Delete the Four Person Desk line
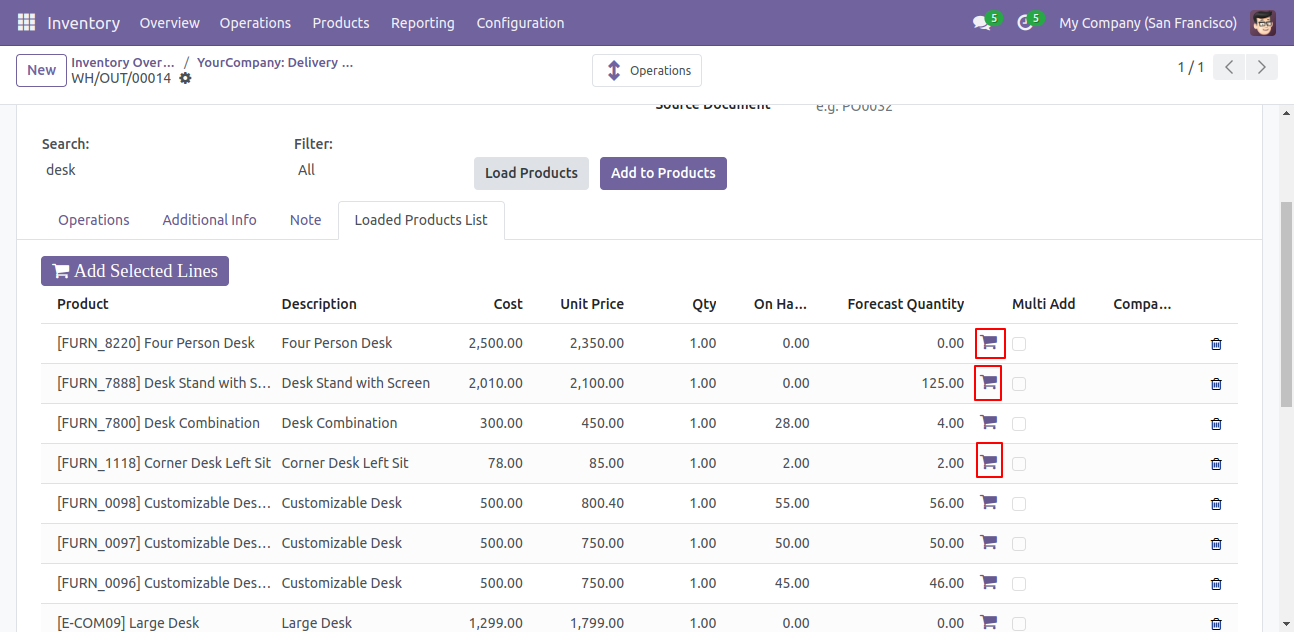This screenshot has width=1294, height=632. tap(1216, 344)
